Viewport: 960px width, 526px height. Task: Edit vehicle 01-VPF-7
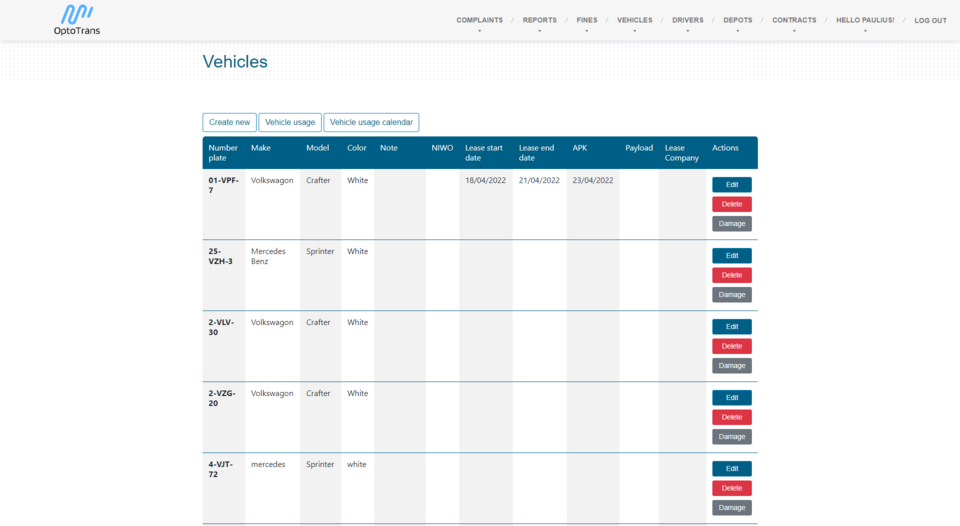click(x=732, y=185)
